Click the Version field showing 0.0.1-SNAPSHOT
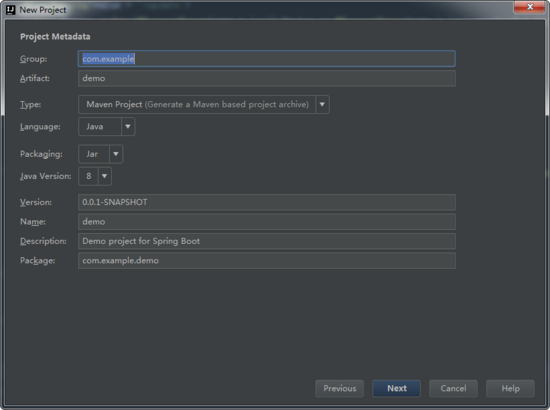The width and height of the screenshot is (550, 410). 267,202
